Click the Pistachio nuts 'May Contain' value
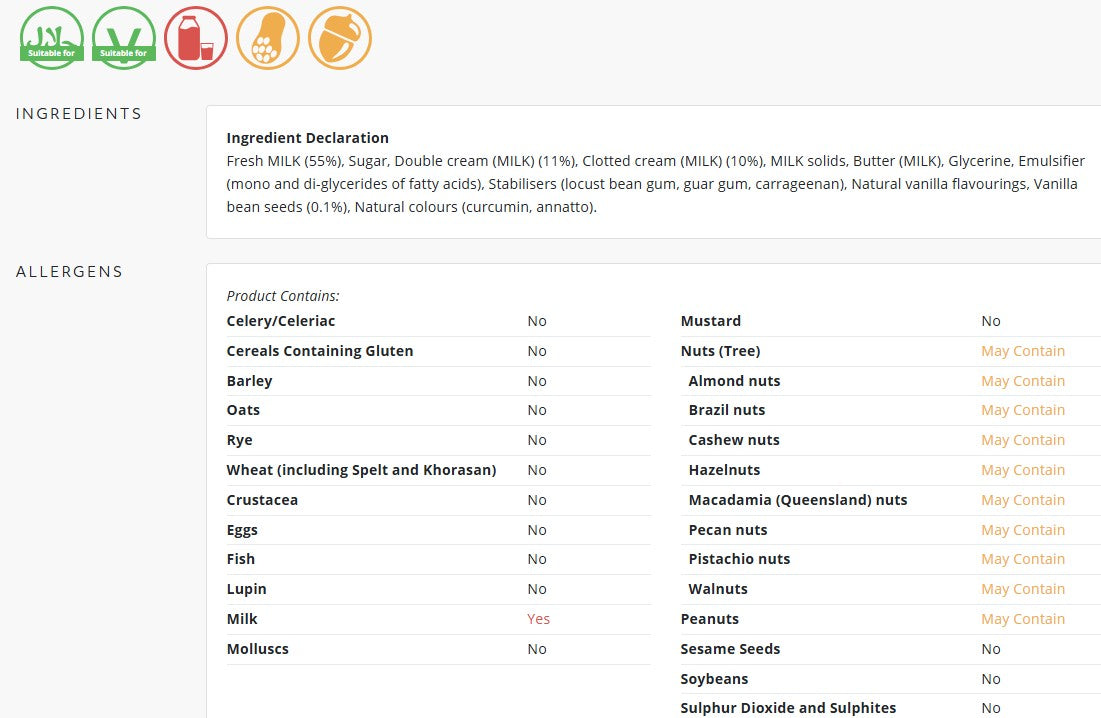The height and width of the screenshot is (718, 1101). pyautogui.click(x=1023, y=559)
